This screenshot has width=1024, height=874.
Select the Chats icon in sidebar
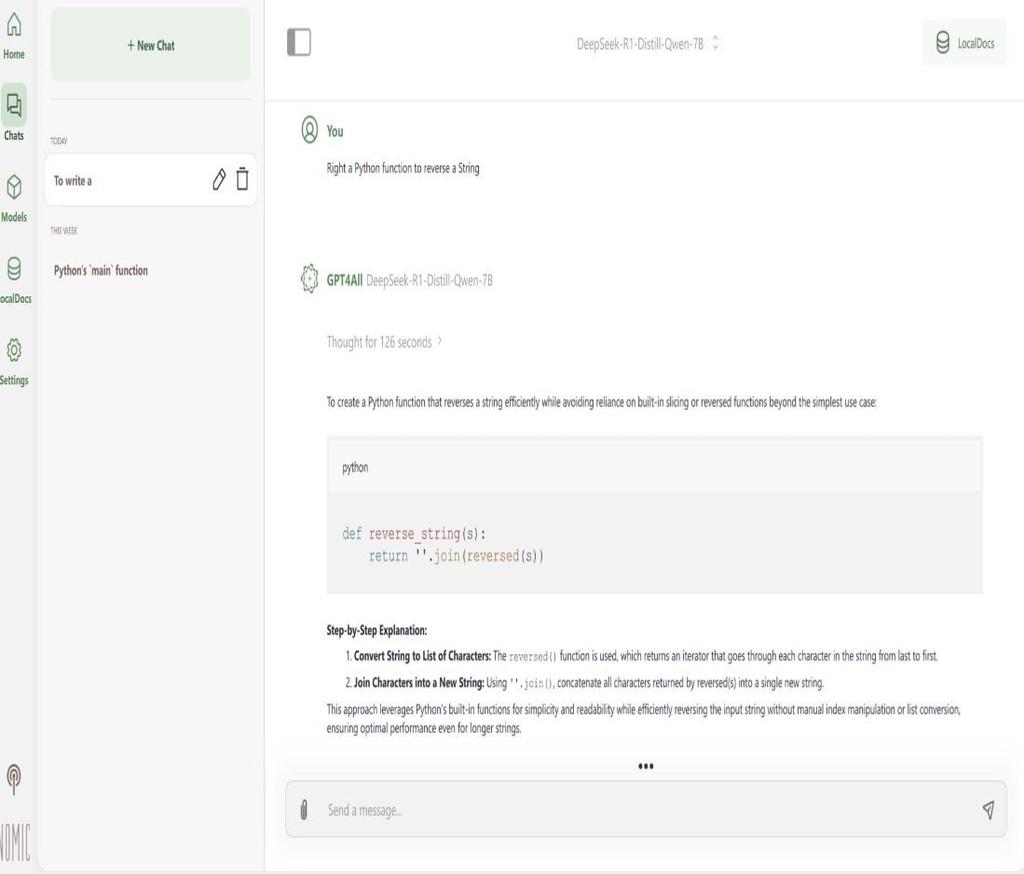(x=13, y=112)
